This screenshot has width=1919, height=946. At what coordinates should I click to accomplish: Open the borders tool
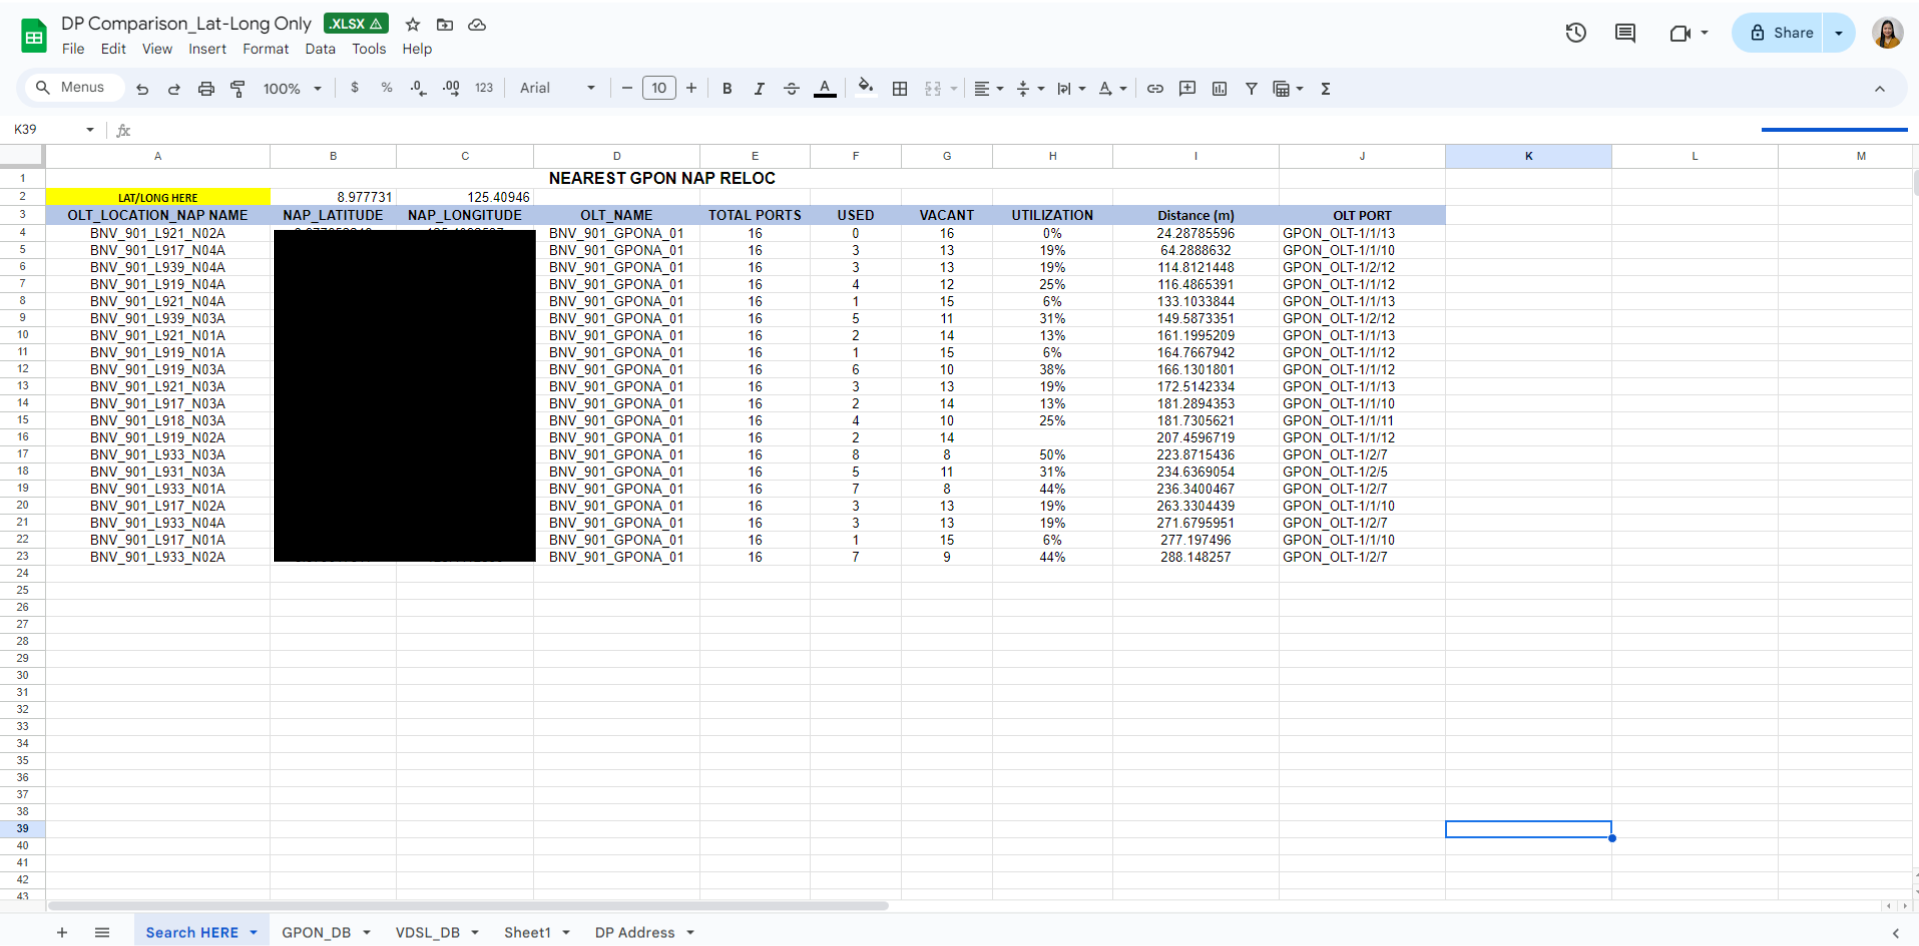click(x=900, y=89)
